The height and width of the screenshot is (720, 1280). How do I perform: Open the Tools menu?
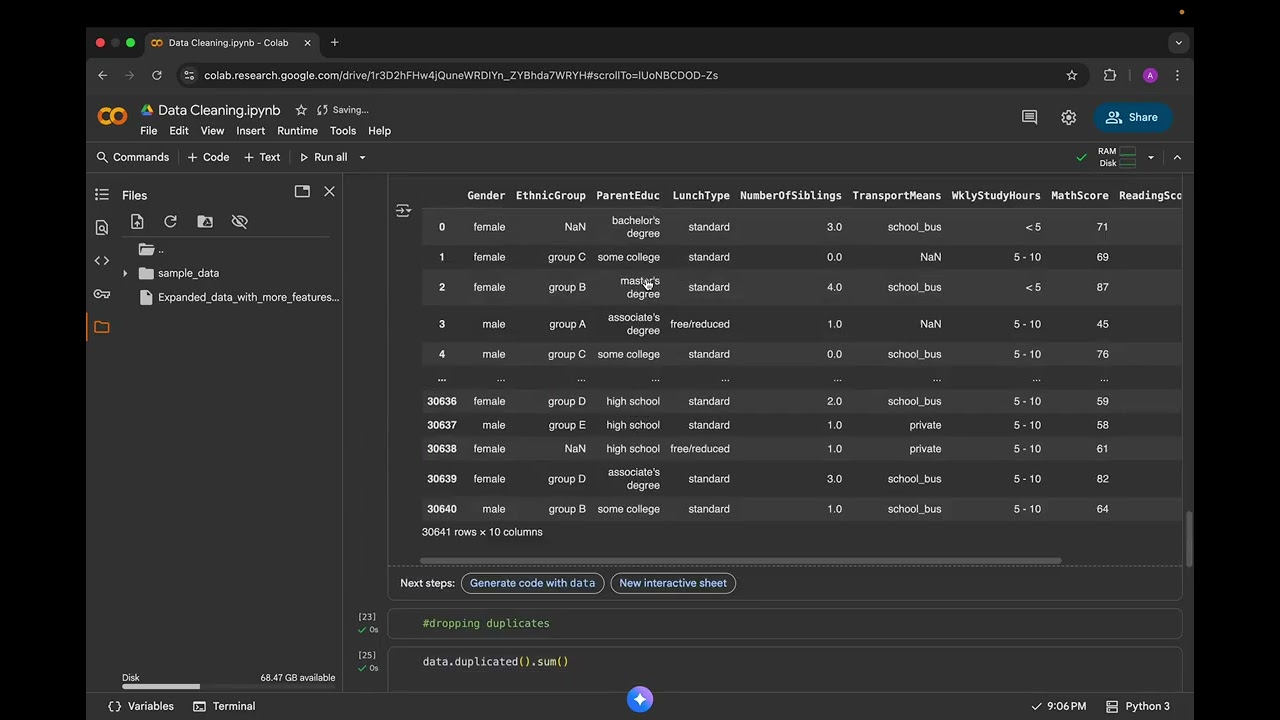[x=343, y=131]
